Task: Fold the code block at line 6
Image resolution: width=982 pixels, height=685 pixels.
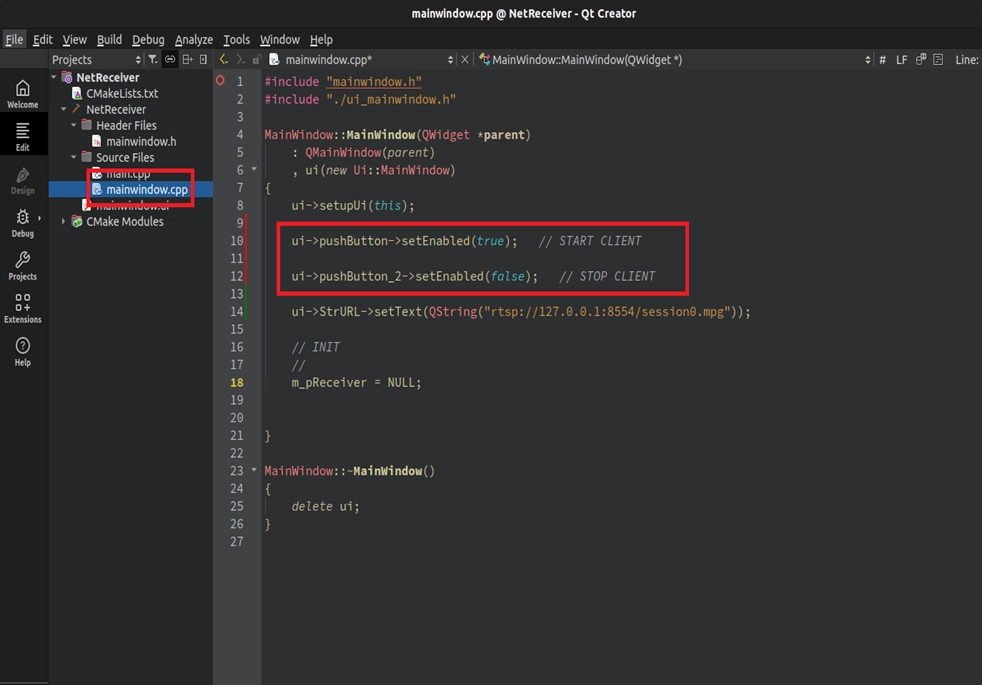Action: (254, 169)
